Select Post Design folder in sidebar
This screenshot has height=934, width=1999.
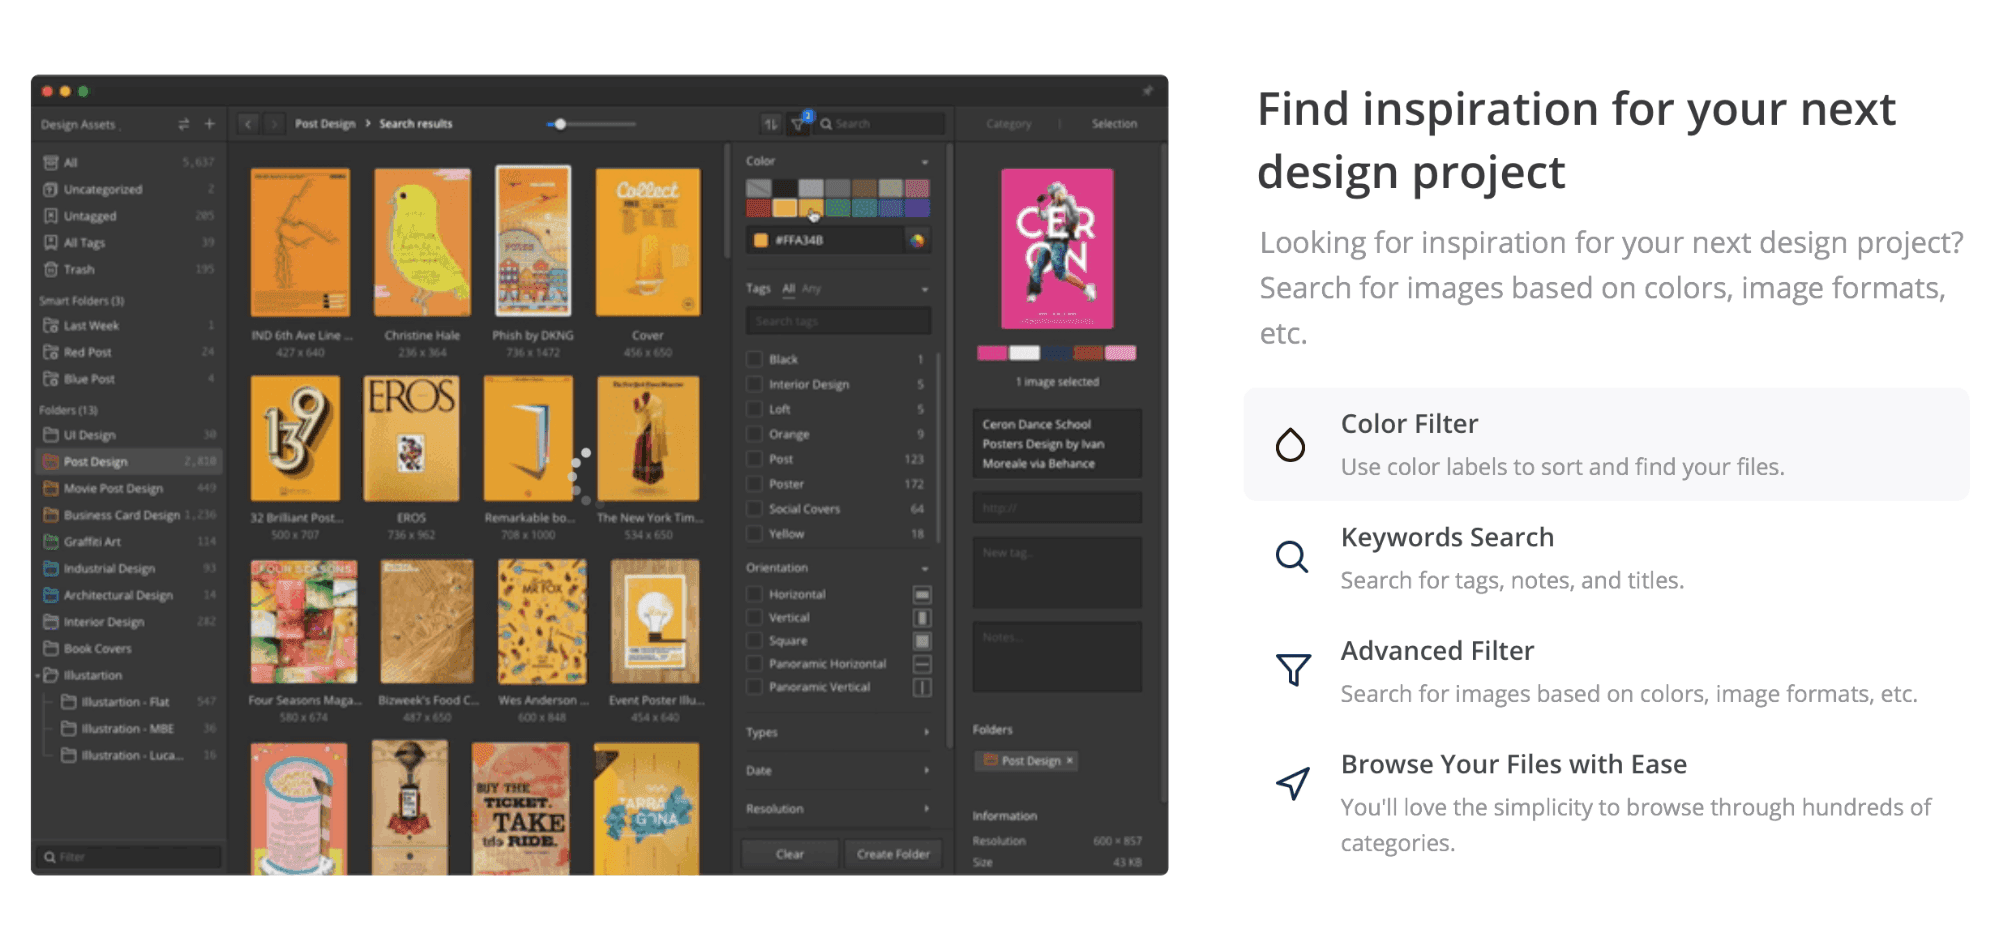pos(129,462)
